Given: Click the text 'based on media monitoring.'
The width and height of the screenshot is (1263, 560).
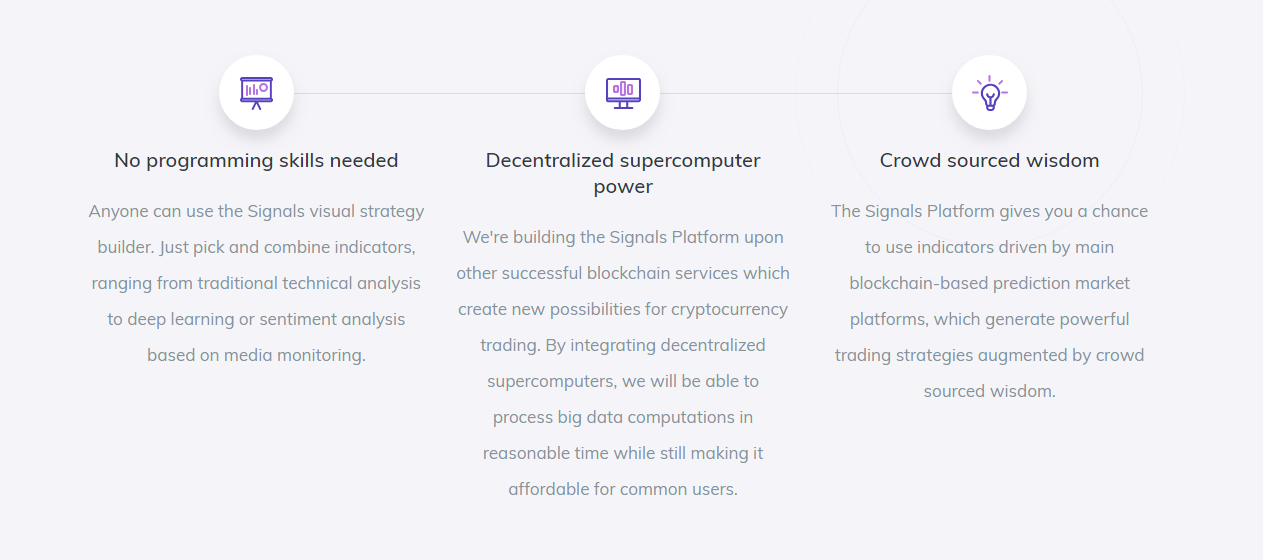Looking at the screenshot, I should [x=256, y=355].
